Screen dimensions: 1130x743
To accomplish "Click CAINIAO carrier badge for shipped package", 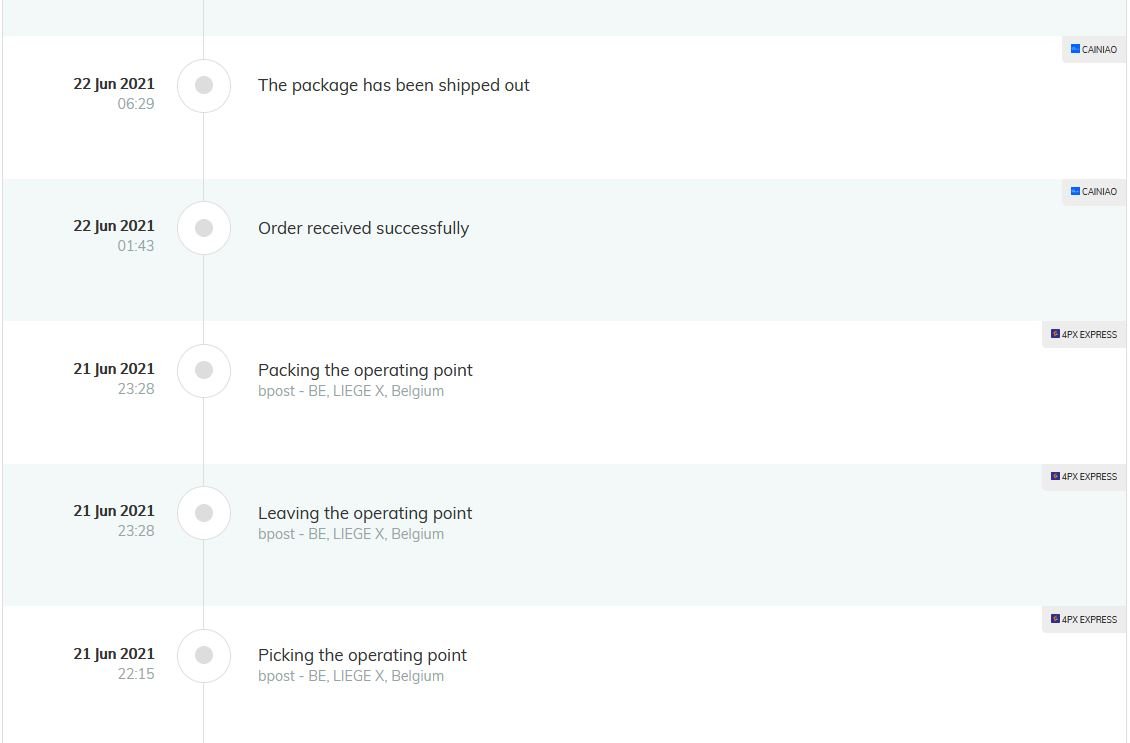I will point(1093,49).
